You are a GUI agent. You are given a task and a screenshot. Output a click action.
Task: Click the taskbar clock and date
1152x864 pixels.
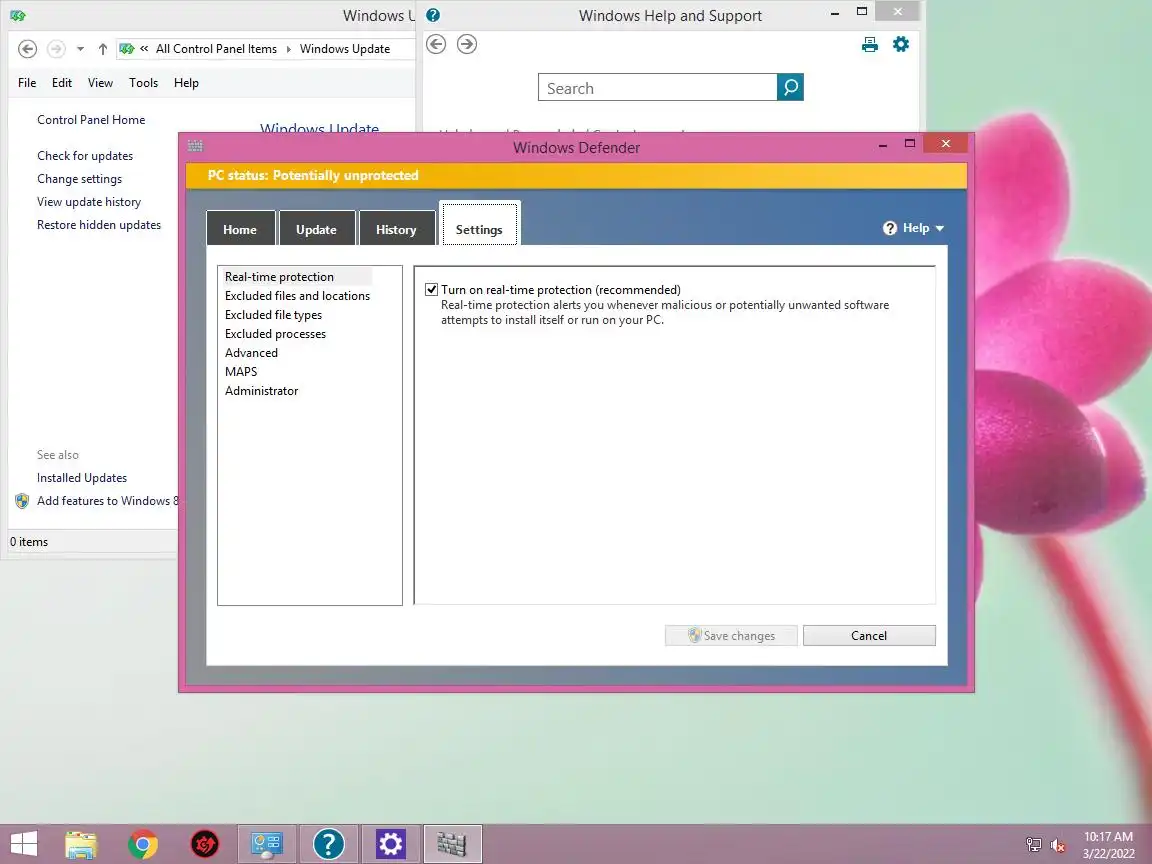tap(1108, 845)
